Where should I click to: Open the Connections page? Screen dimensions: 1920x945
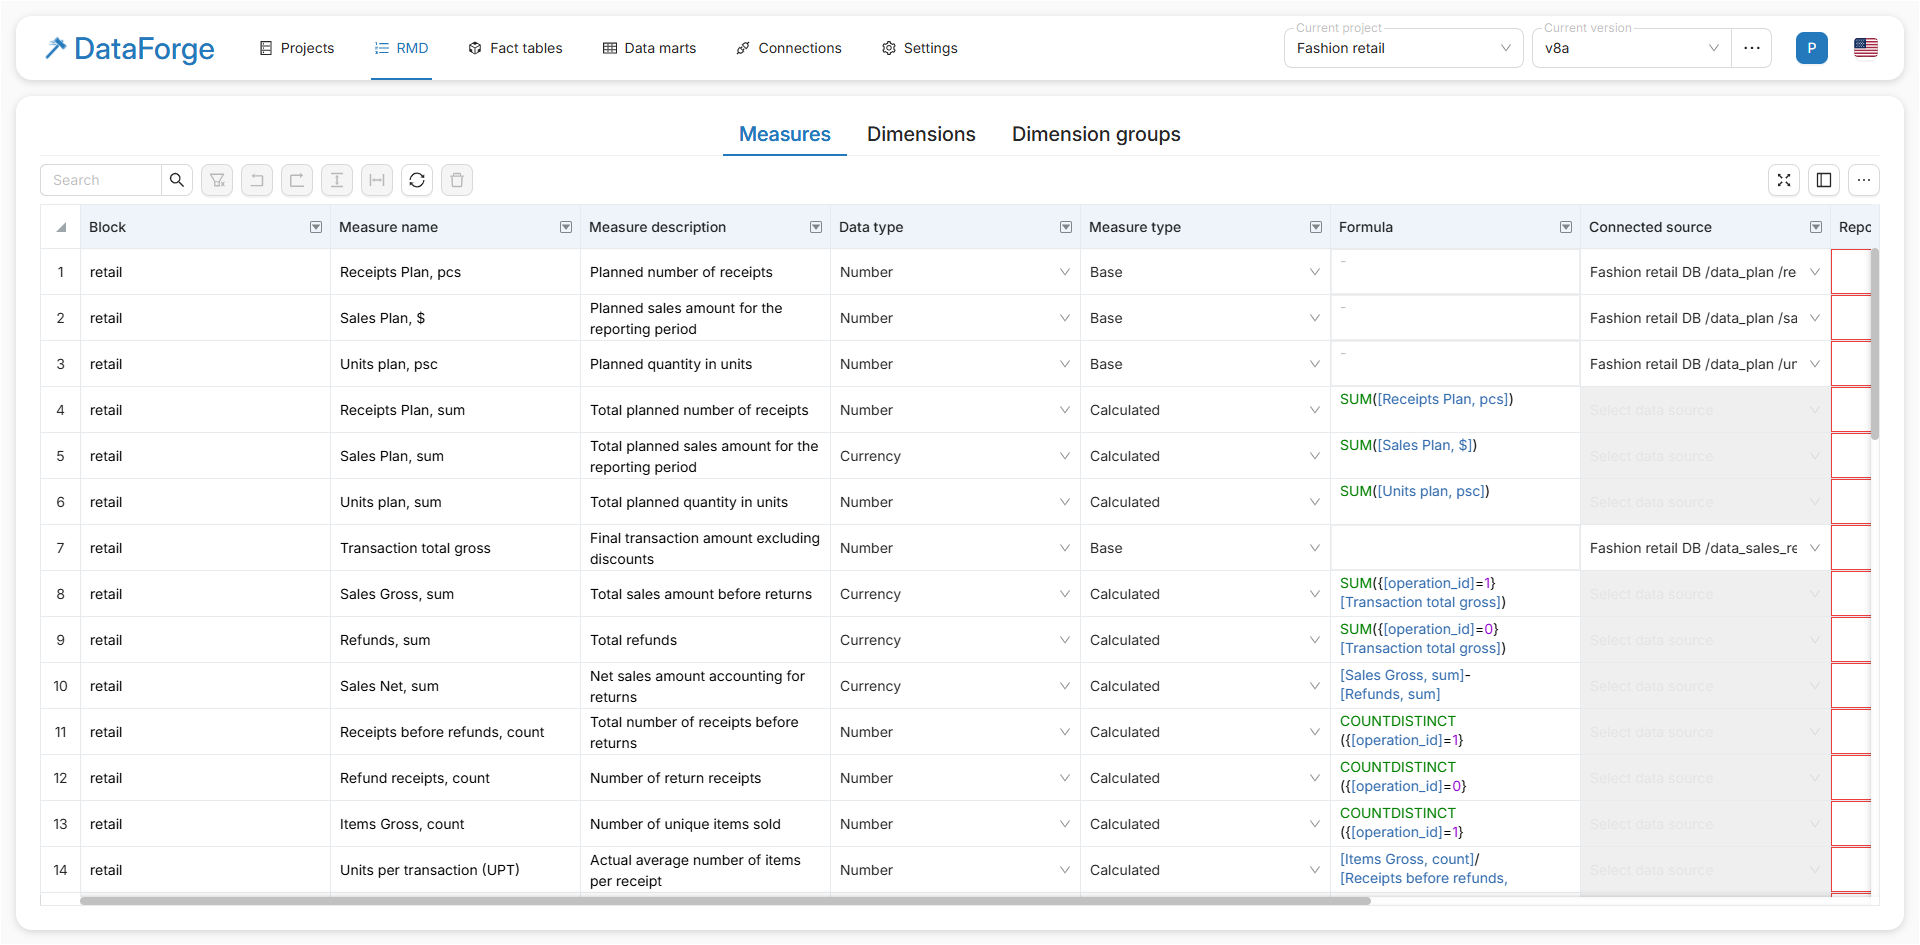pos(788,48)
